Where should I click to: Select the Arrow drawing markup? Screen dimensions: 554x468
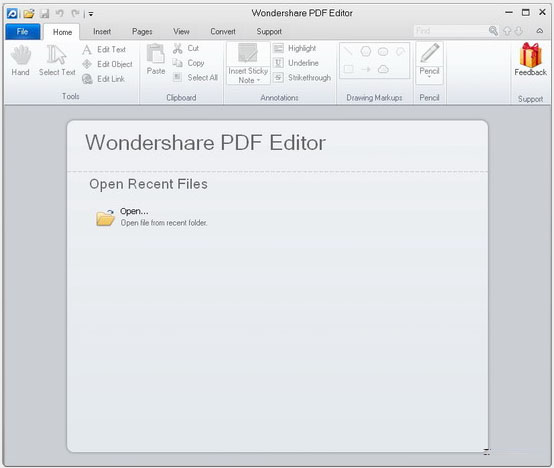coord(366,69)
